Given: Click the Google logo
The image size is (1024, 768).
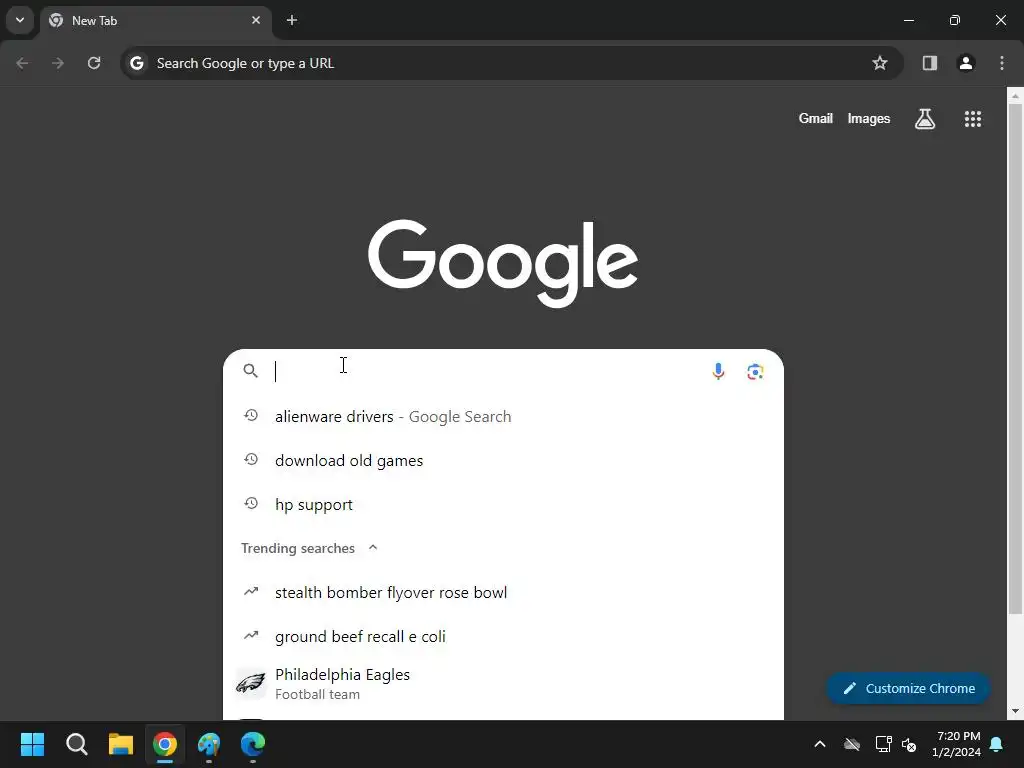Looking at the screenshot, I should click(x=503, y=263).
